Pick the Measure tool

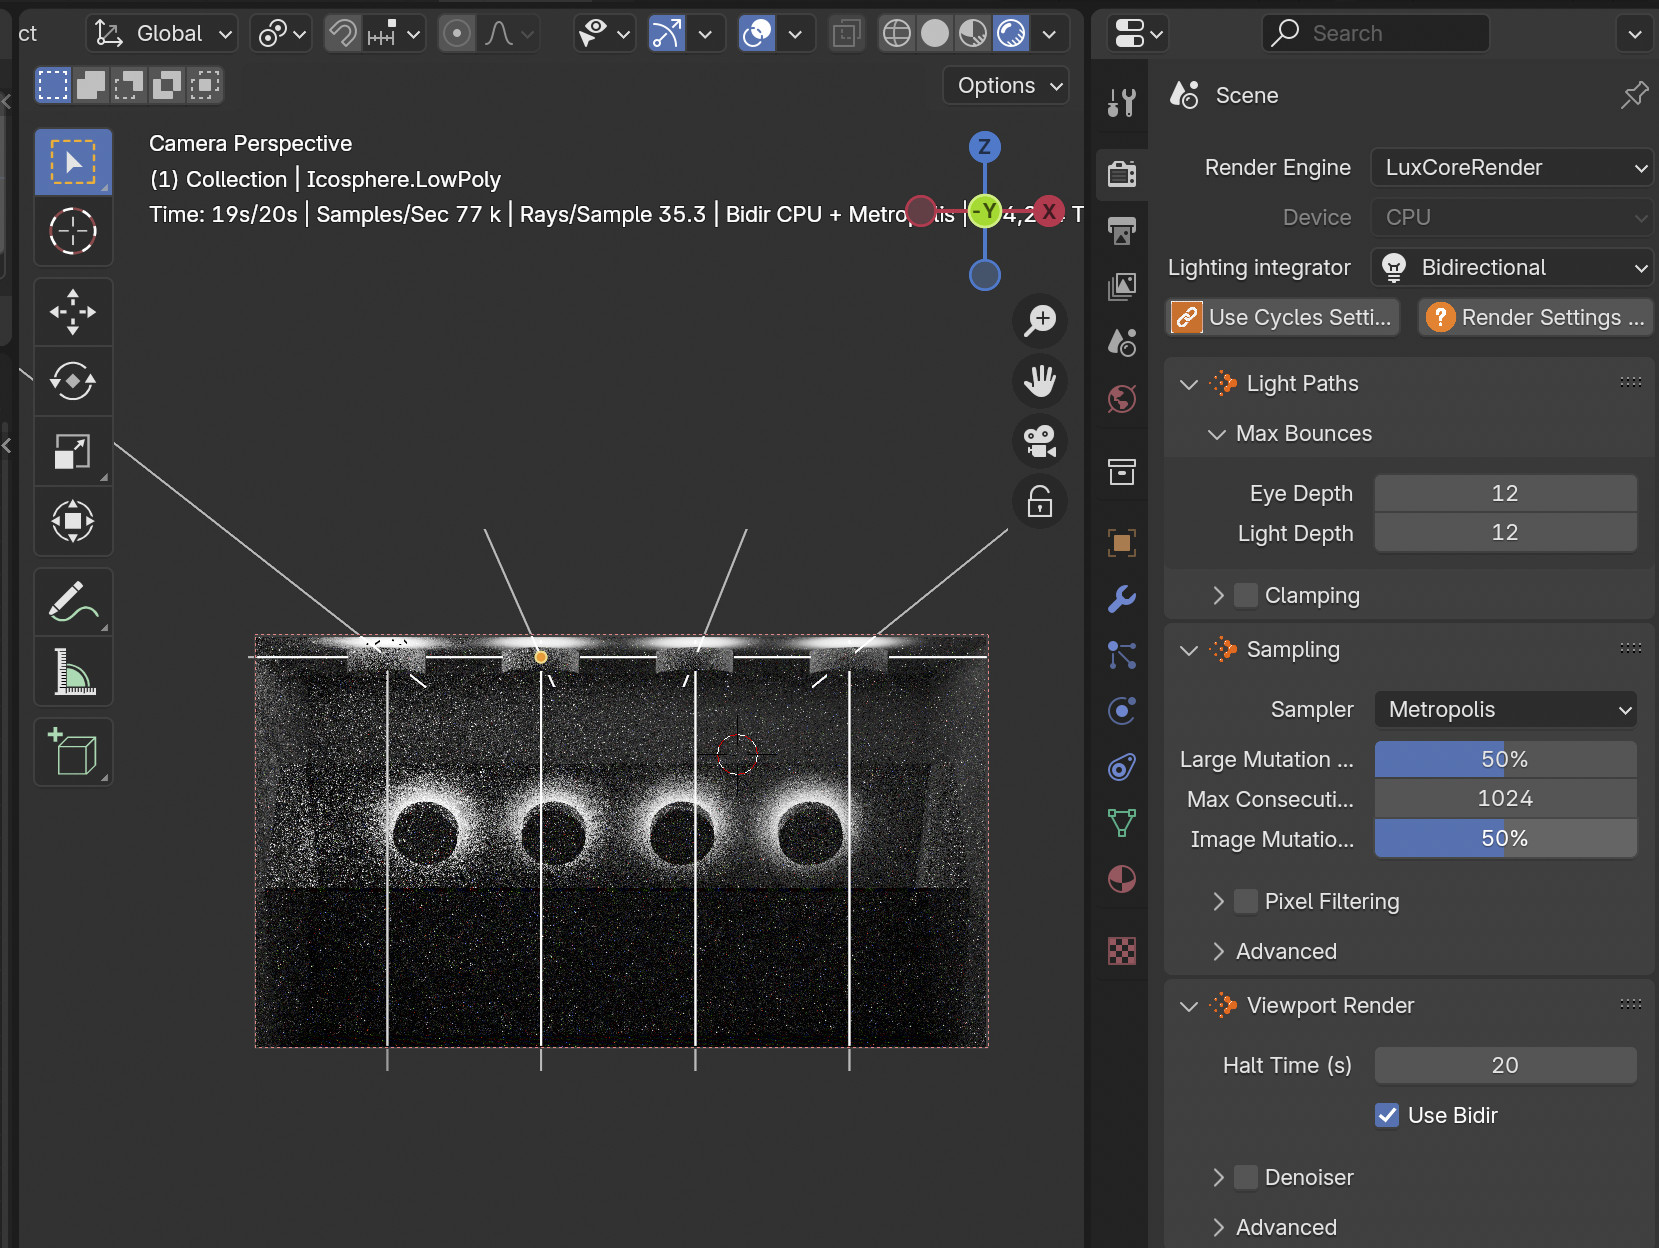[x=73, y=671]
